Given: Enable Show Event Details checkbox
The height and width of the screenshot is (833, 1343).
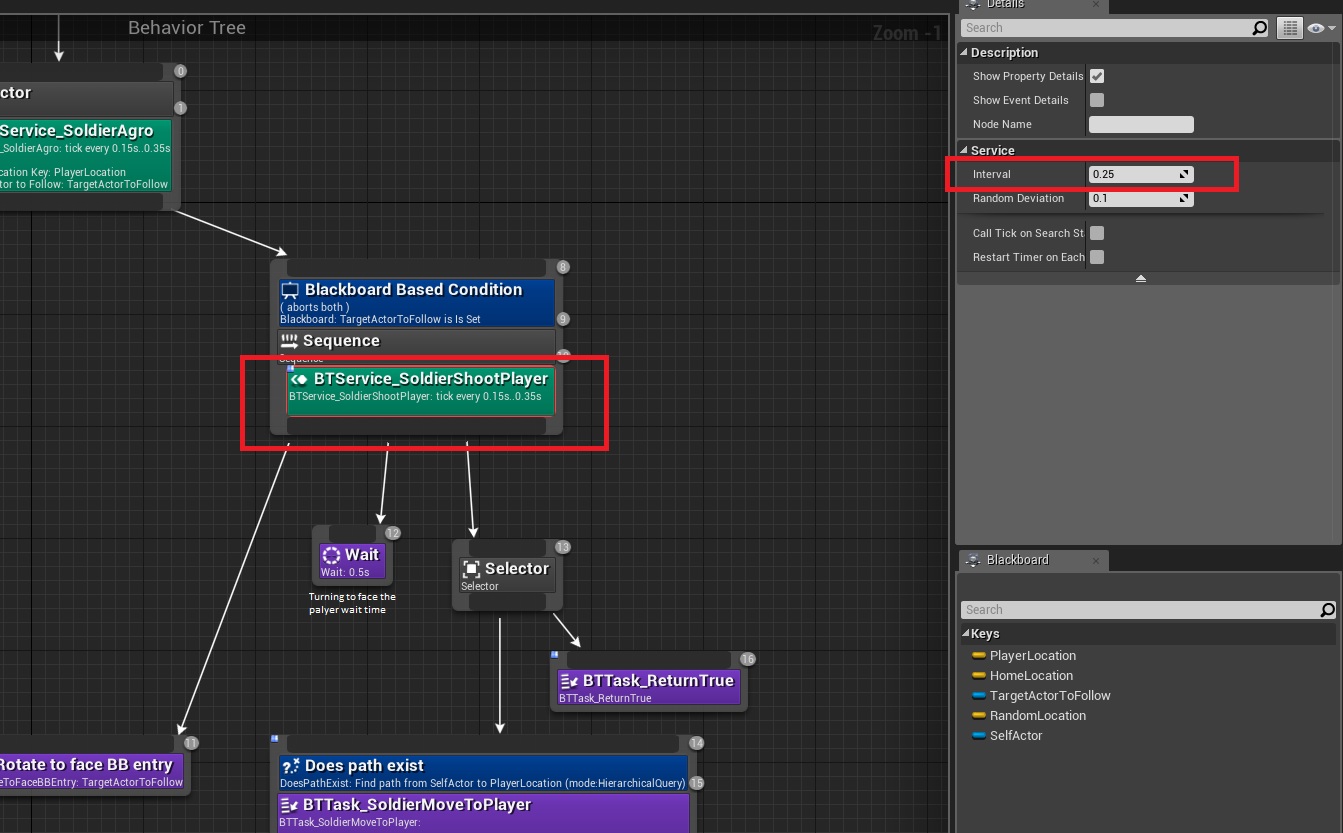Looking at the screenshot, I should point(1097,100).
